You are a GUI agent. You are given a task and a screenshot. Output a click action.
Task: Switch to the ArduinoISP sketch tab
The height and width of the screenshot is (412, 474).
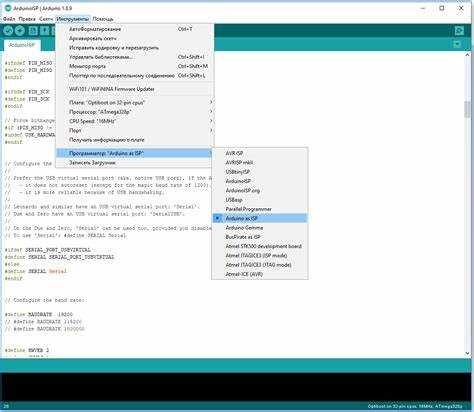click(22, 45)
